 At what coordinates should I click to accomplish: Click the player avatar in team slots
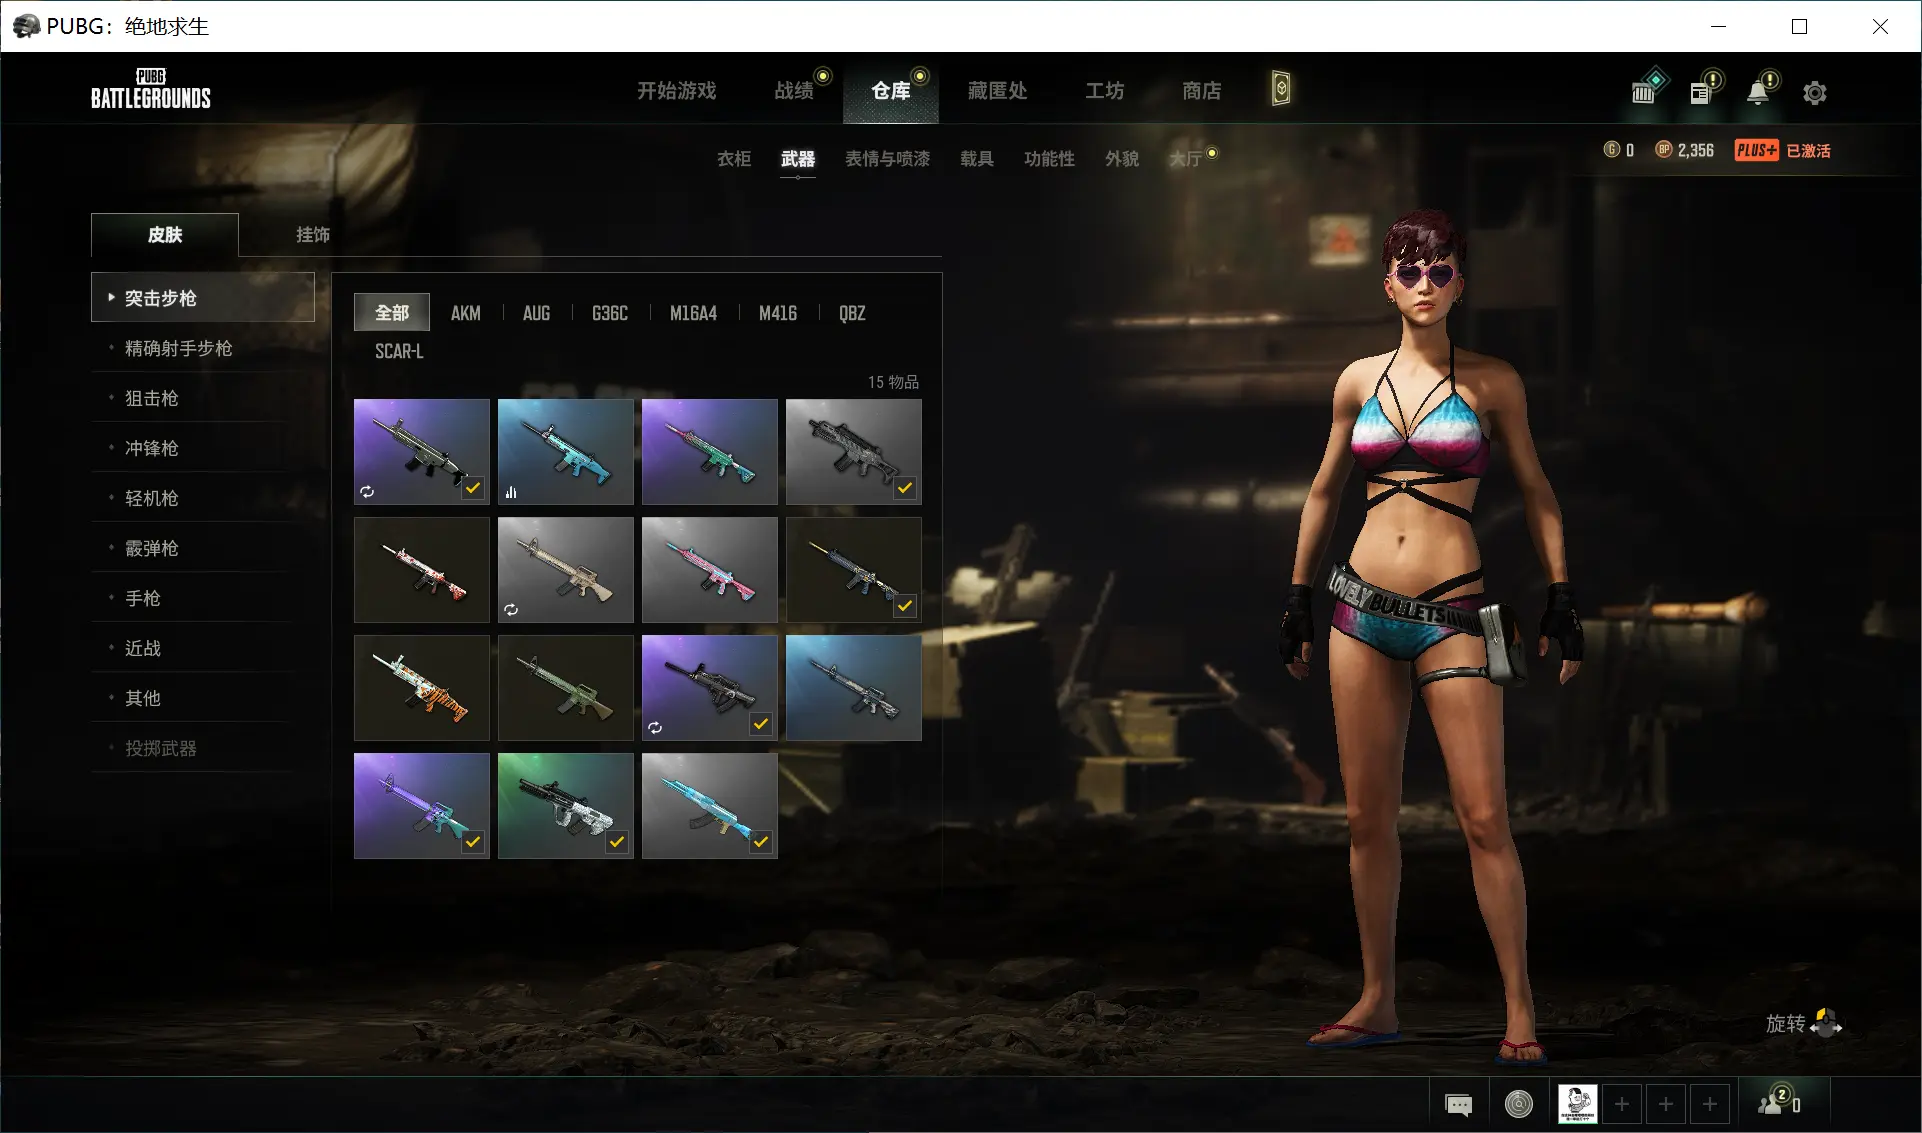coord(1577,1104)
